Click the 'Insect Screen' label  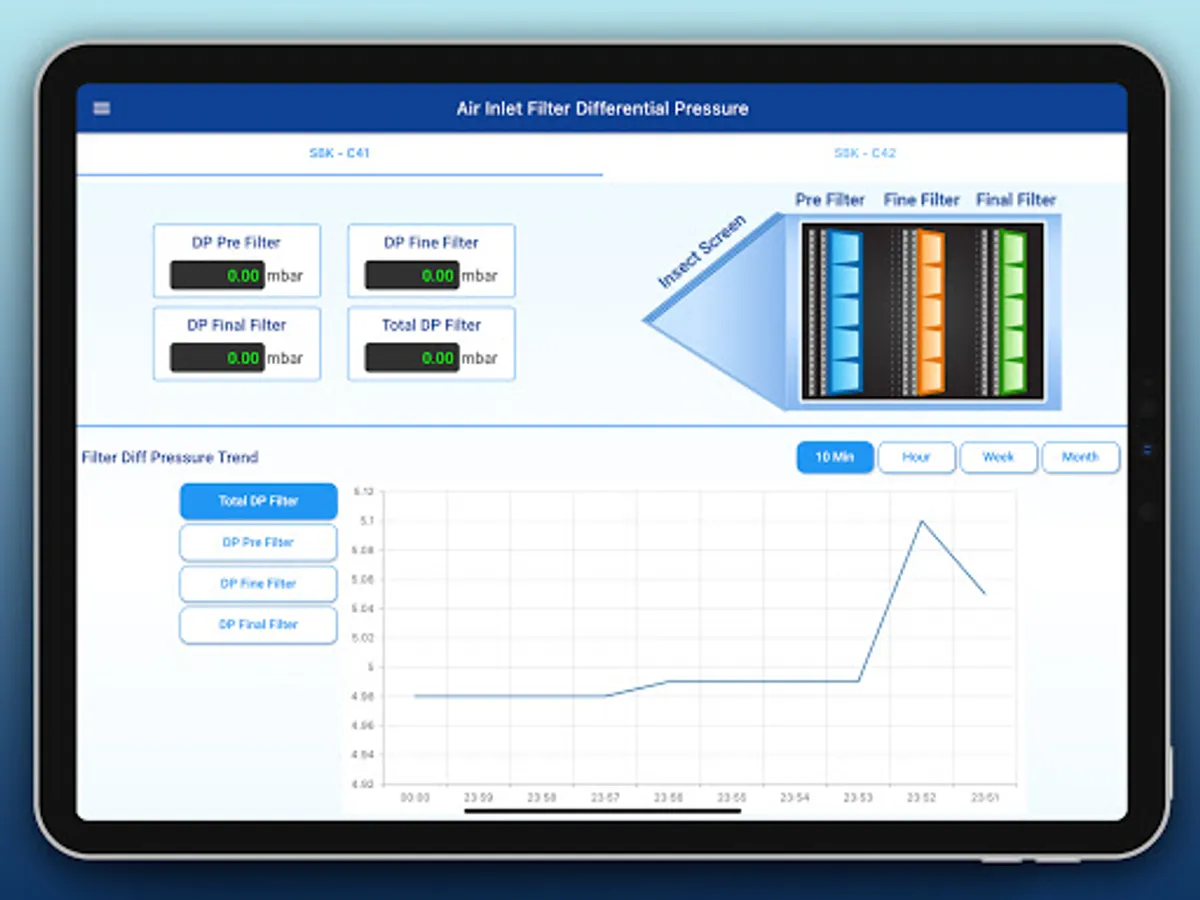(702, 251)
